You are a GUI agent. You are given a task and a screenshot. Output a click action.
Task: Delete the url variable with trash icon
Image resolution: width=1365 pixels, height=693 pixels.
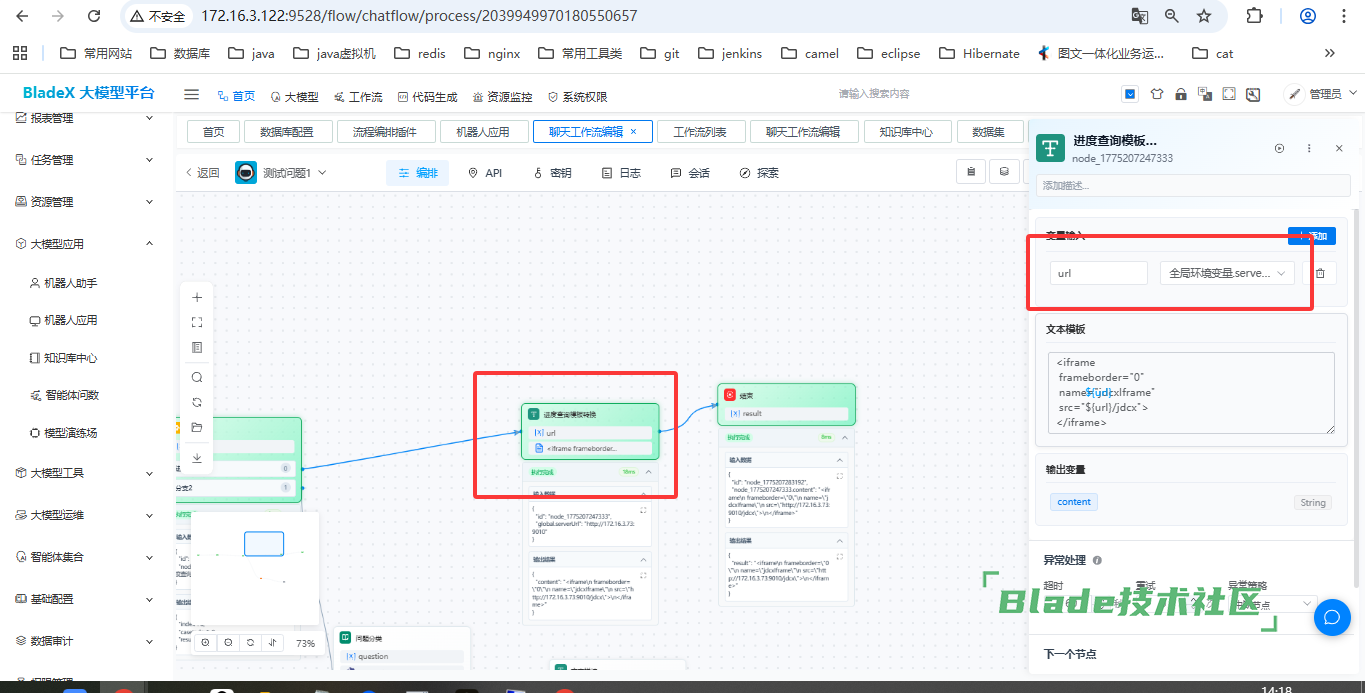1320,273
